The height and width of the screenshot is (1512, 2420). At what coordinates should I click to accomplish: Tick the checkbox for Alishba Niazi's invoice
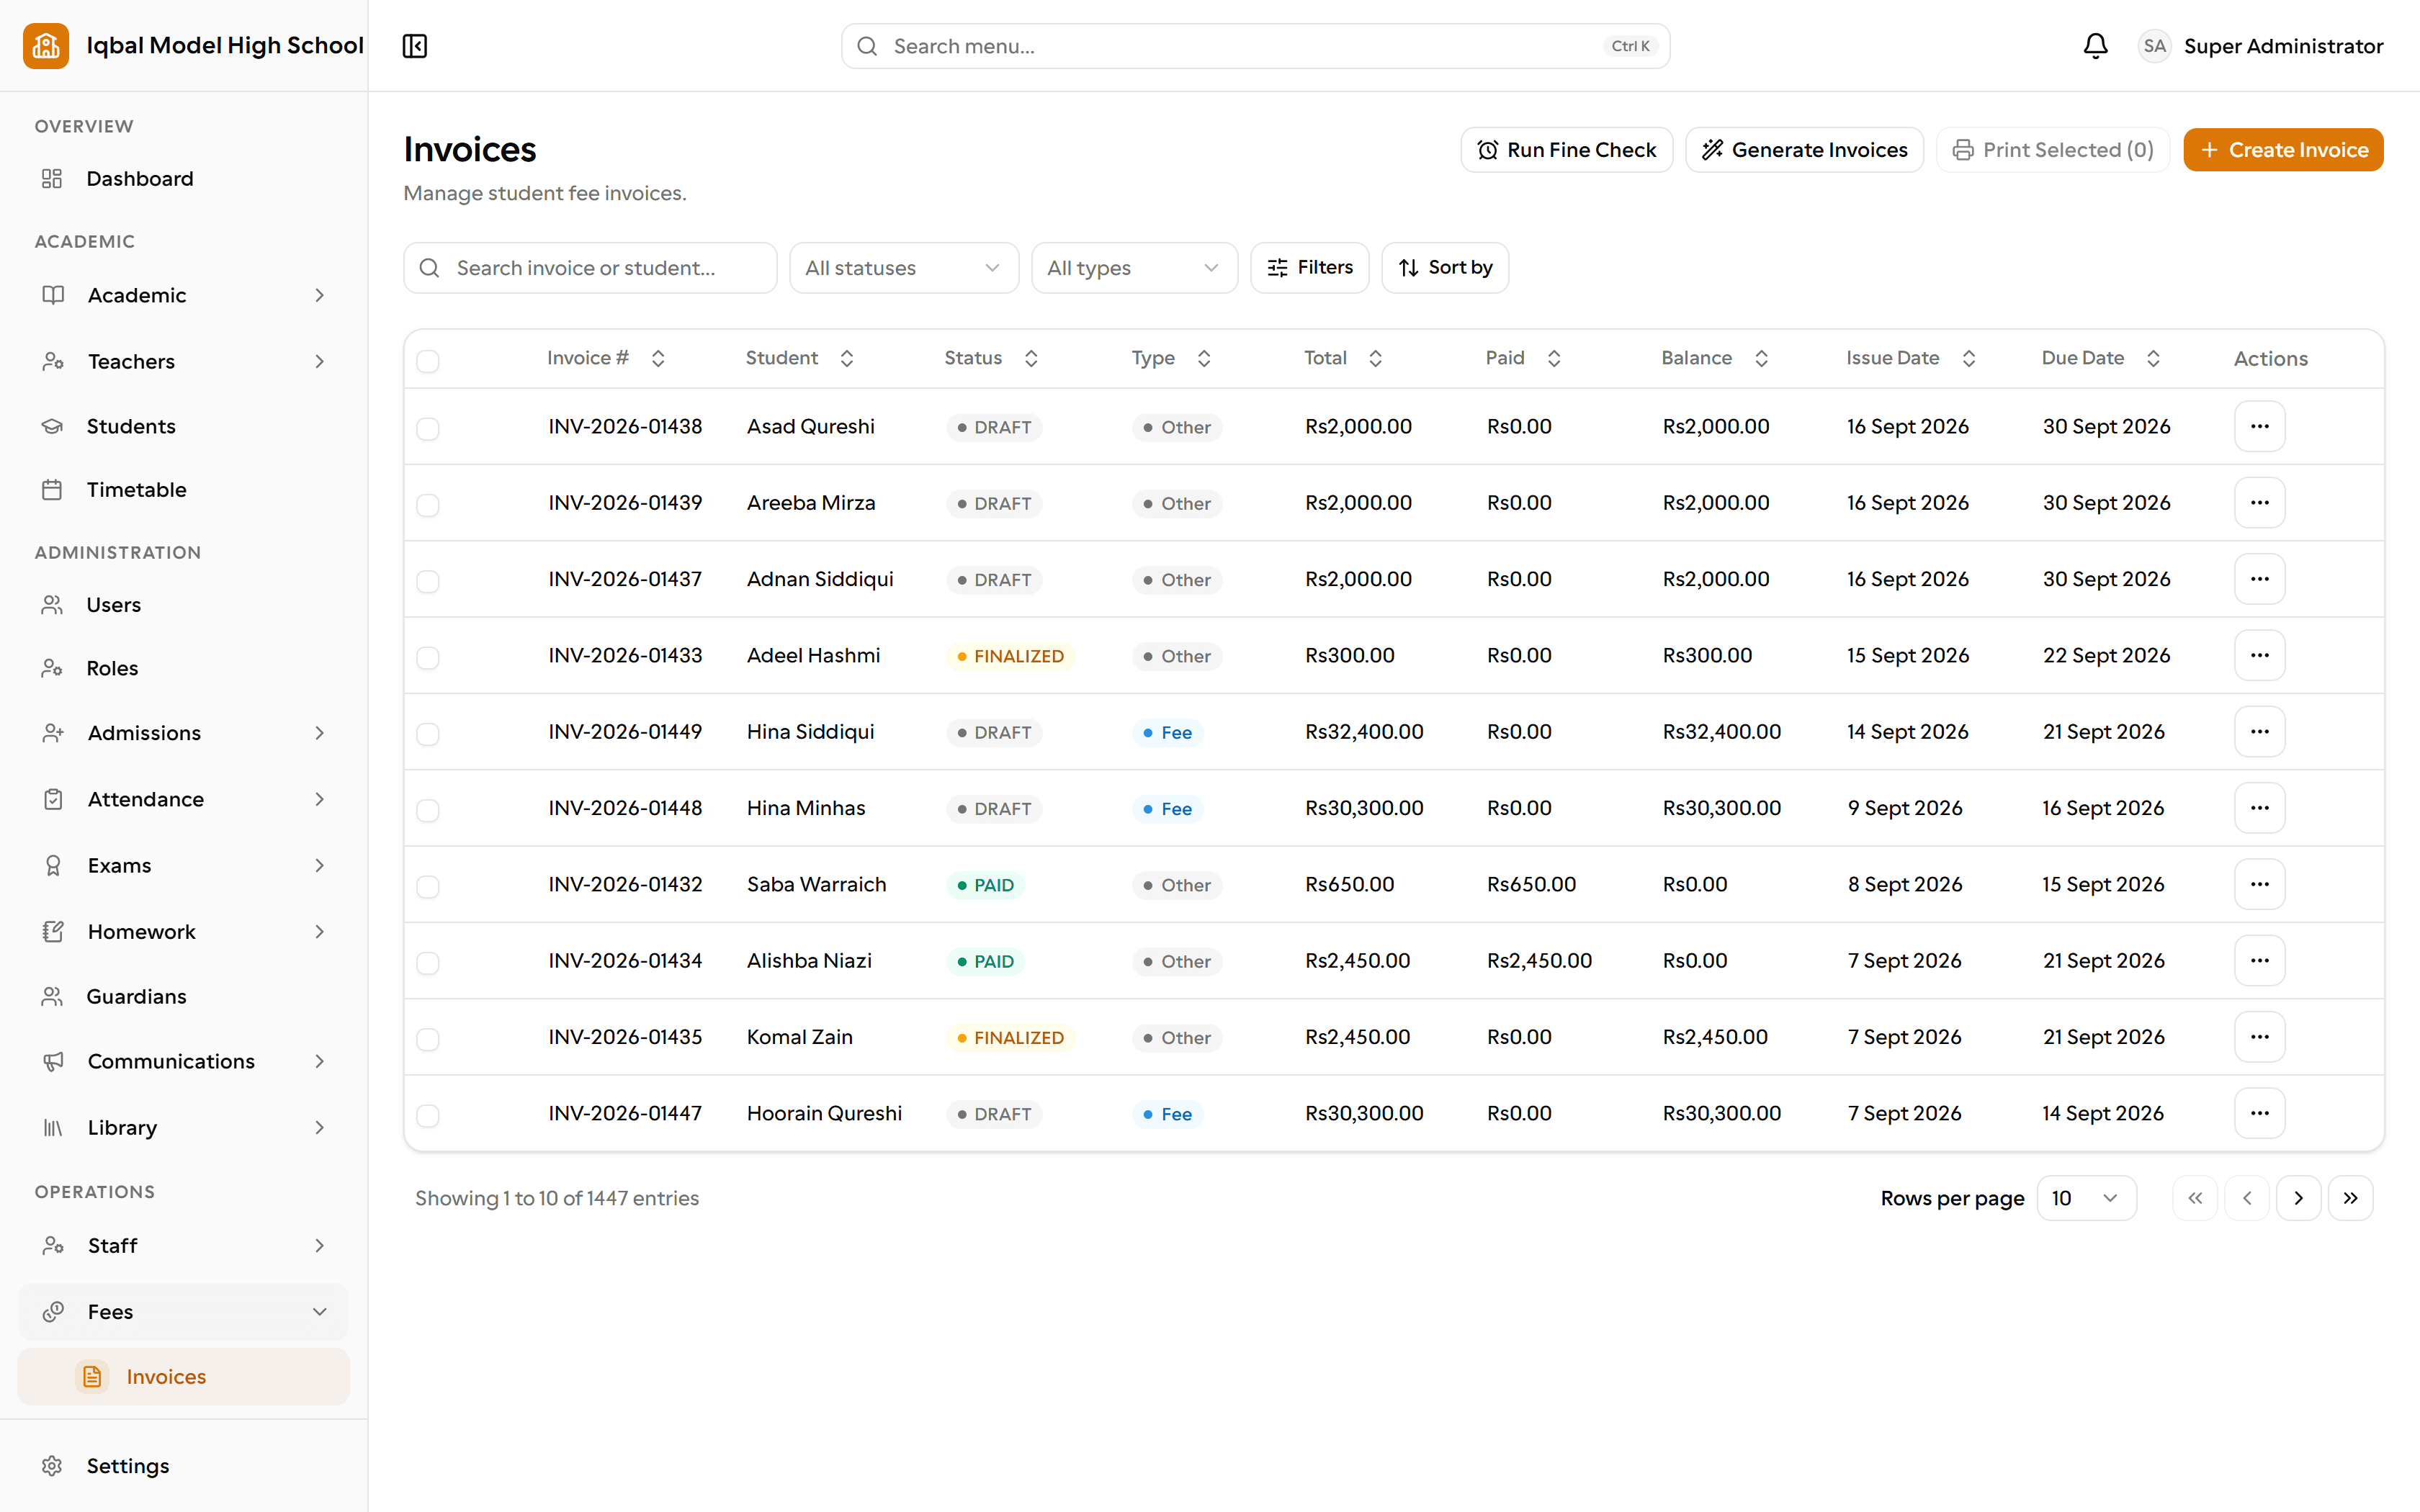click(428, 963)
